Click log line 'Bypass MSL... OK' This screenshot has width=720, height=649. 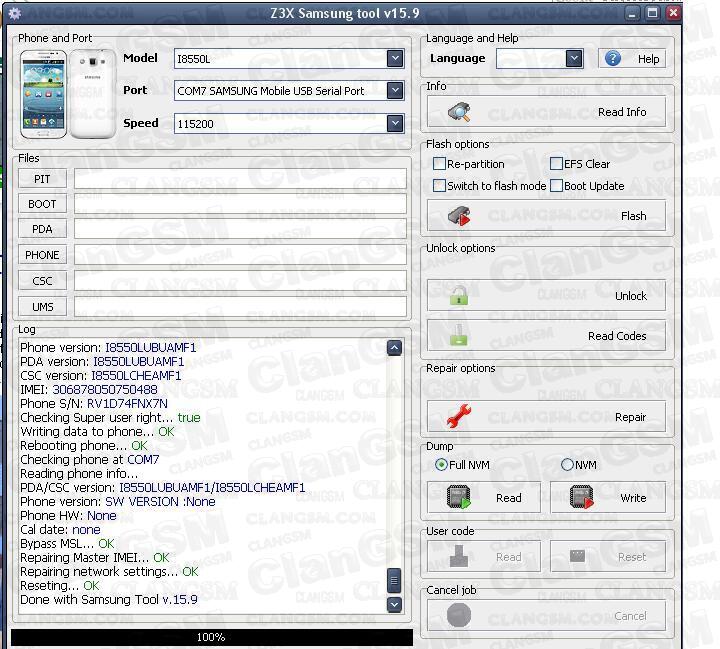click(67, 544)
